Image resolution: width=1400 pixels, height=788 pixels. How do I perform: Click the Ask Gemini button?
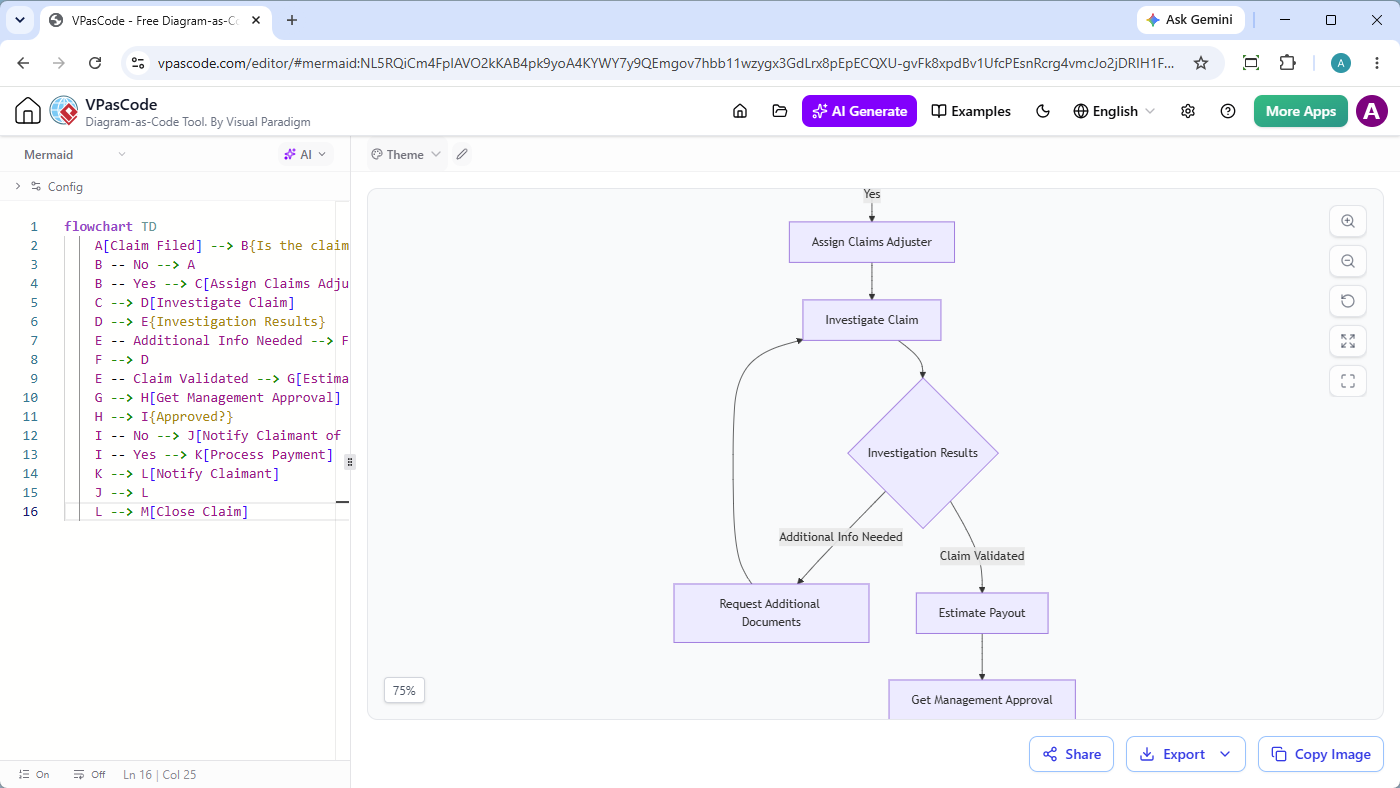point(1190,20)
